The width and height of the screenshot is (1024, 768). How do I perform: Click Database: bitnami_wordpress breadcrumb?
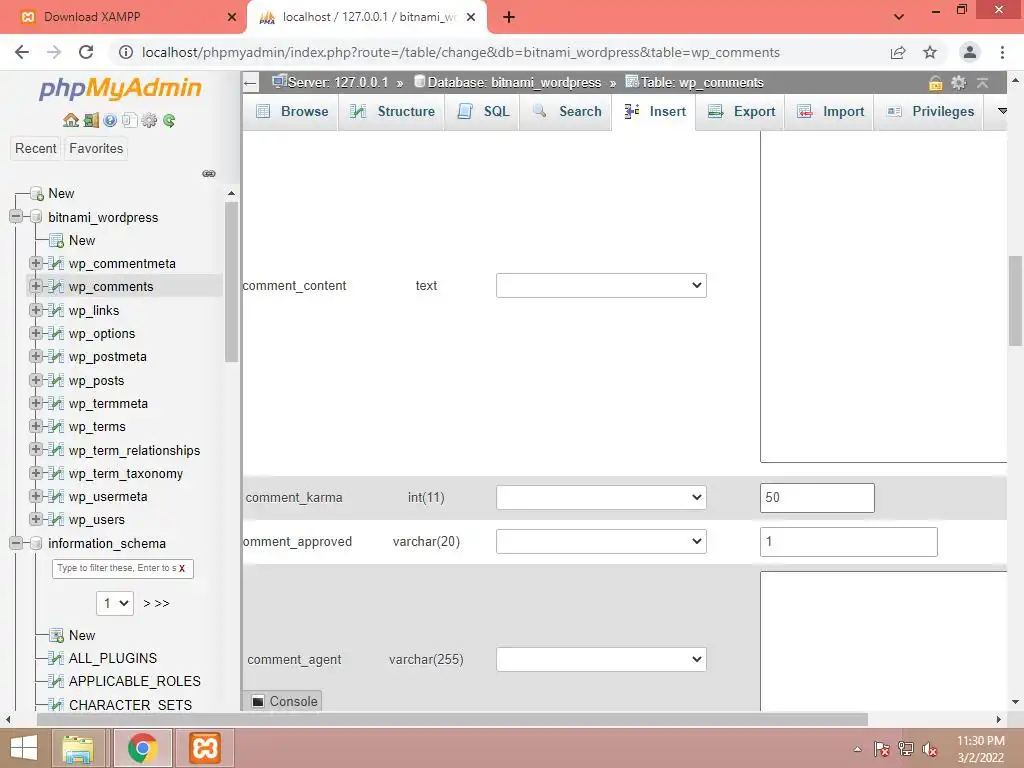tap(513, 83)
